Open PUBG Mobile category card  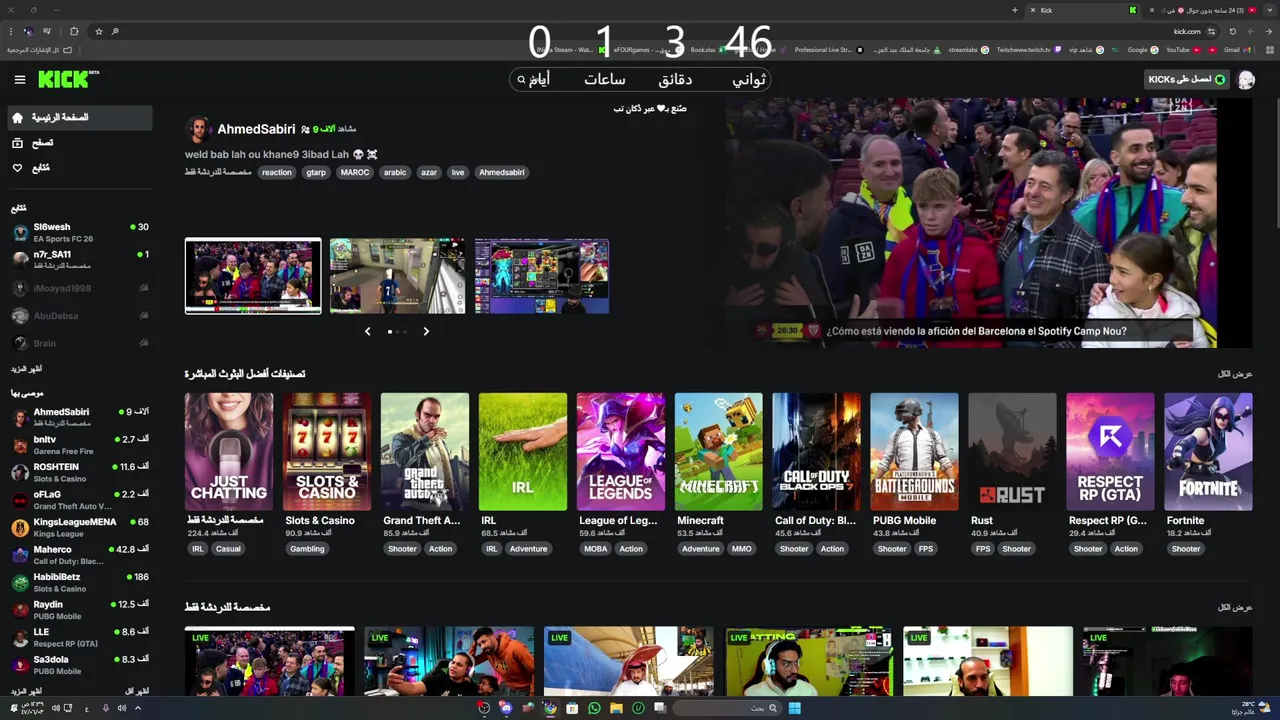pyautogui.click(x=914, y=451)
